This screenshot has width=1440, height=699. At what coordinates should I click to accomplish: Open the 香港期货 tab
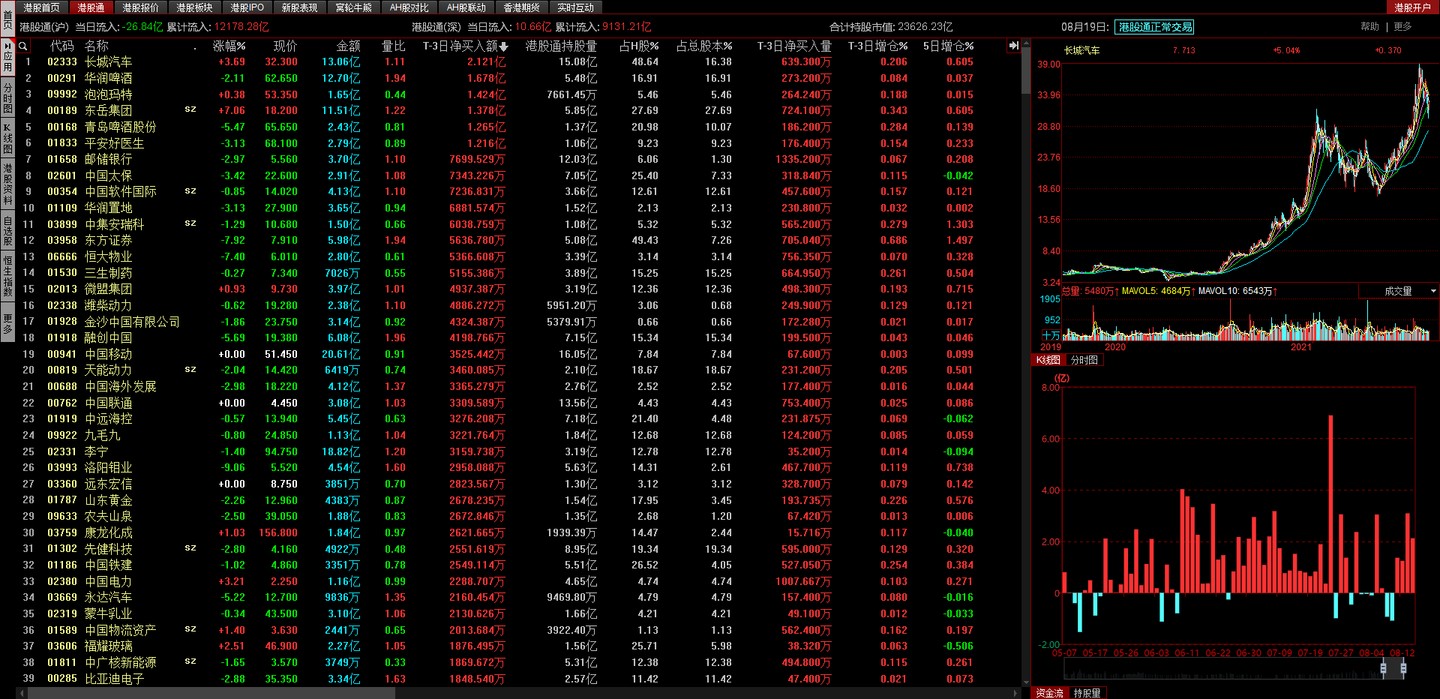521,7
